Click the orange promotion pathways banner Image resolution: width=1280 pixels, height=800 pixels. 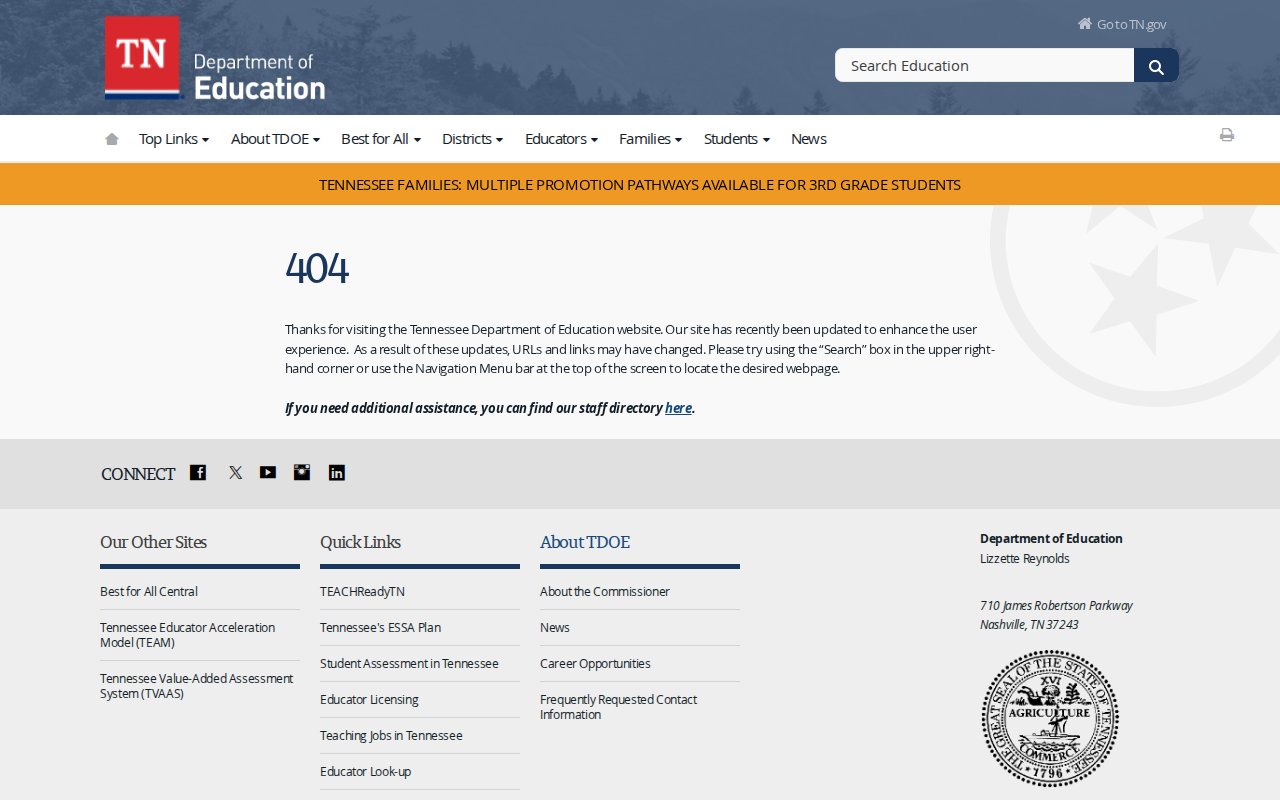pos(640,185)
